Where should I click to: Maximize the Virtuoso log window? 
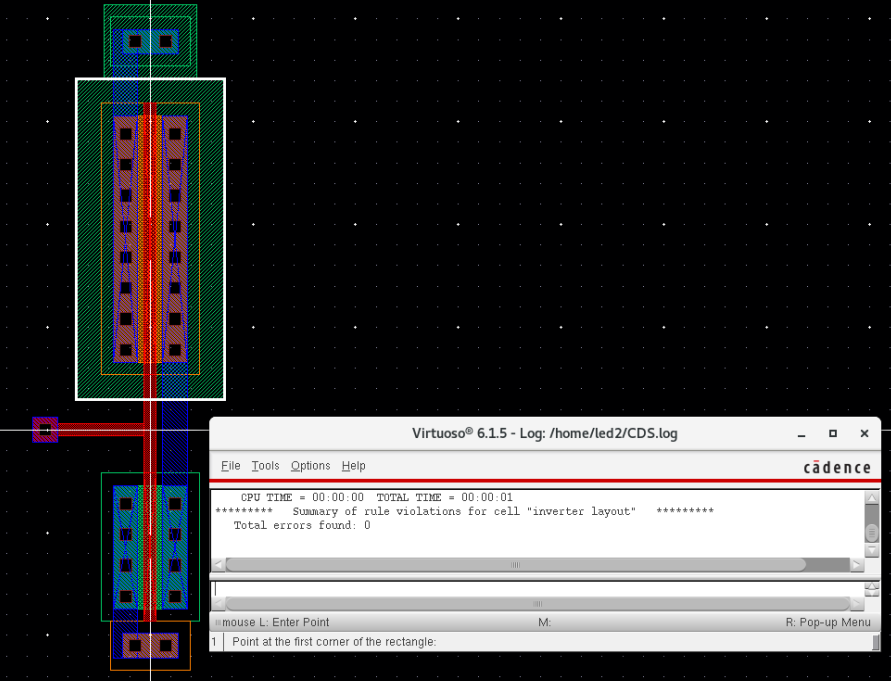[833, 434]
